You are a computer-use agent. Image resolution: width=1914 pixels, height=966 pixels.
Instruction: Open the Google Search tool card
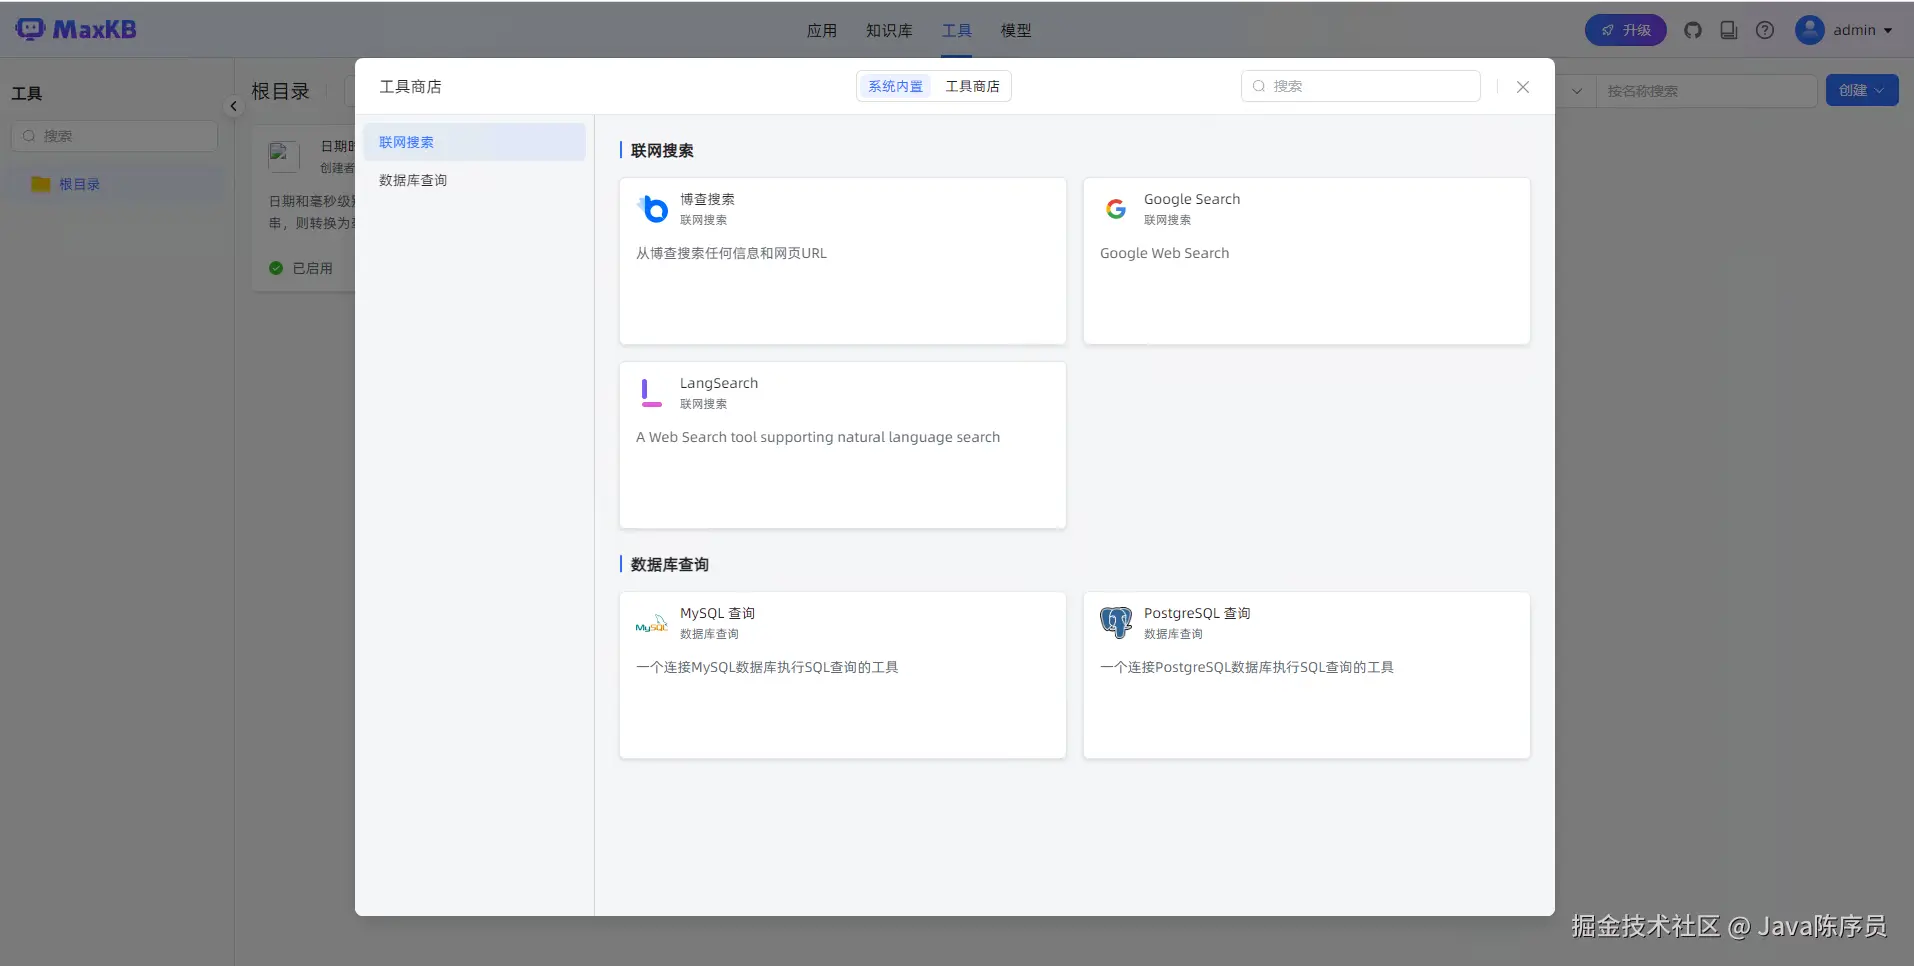click(x=1307, y=261)
